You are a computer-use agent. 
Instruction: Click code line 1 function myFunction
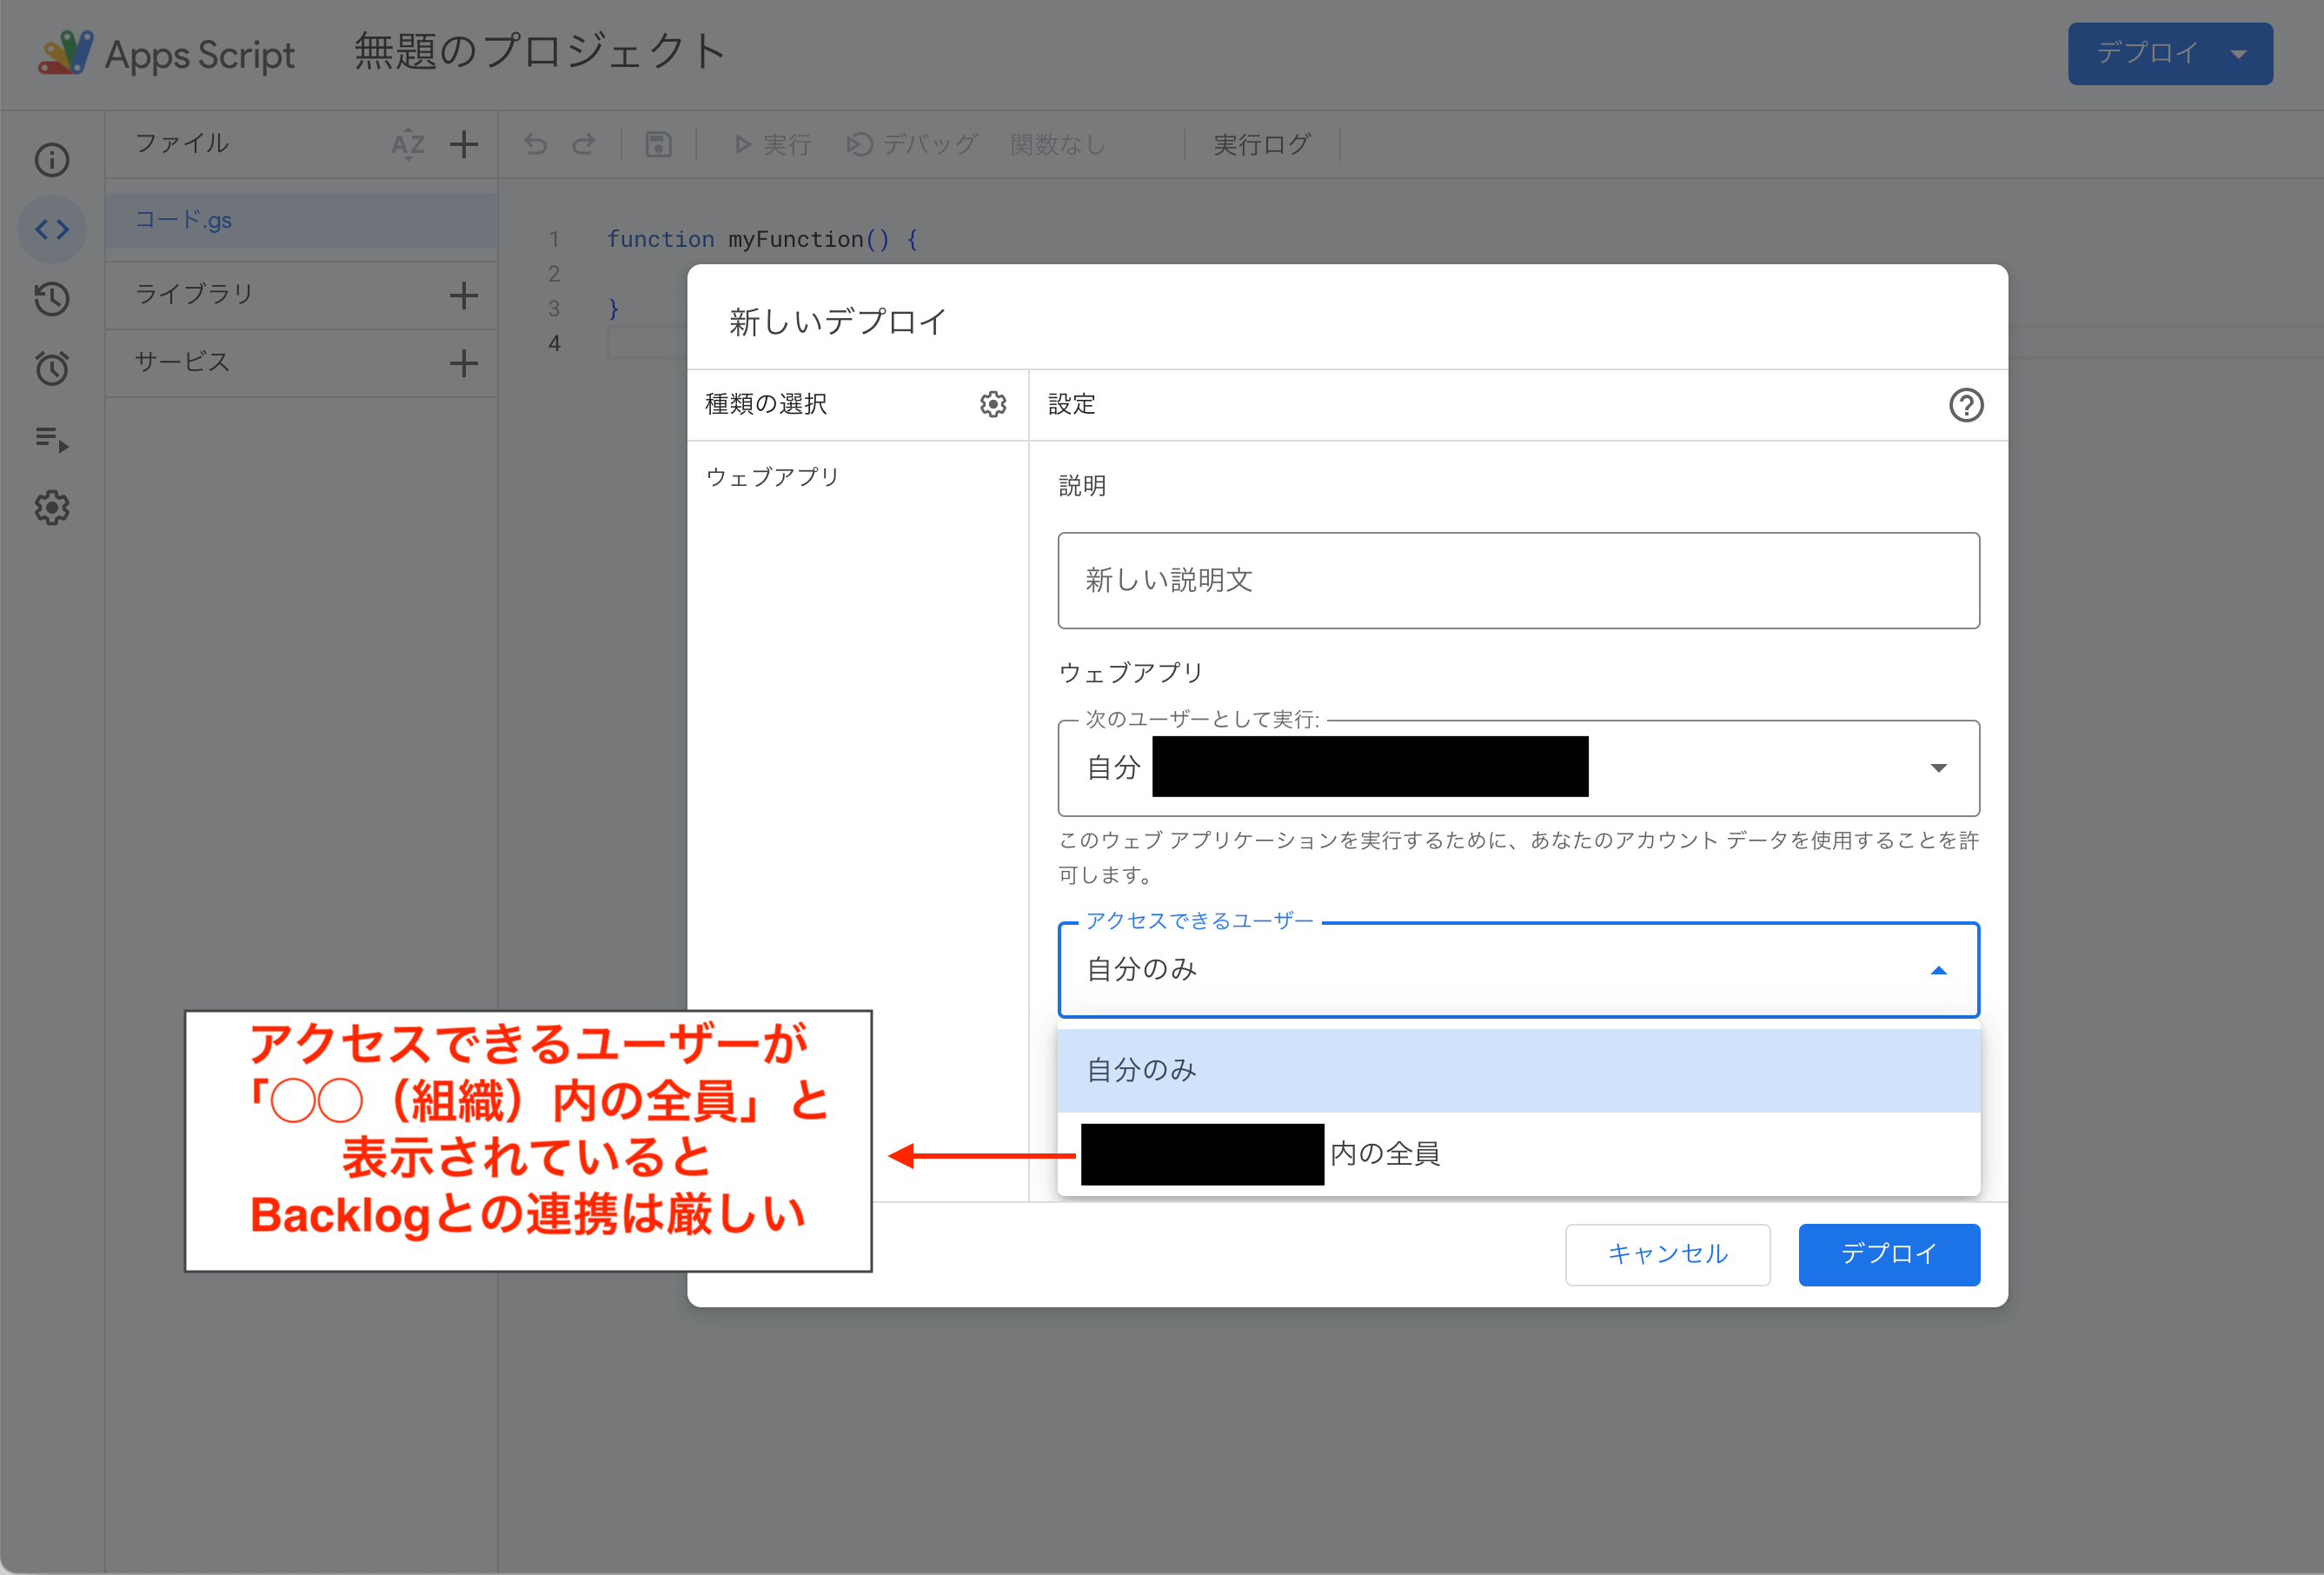tap(762, 240)
